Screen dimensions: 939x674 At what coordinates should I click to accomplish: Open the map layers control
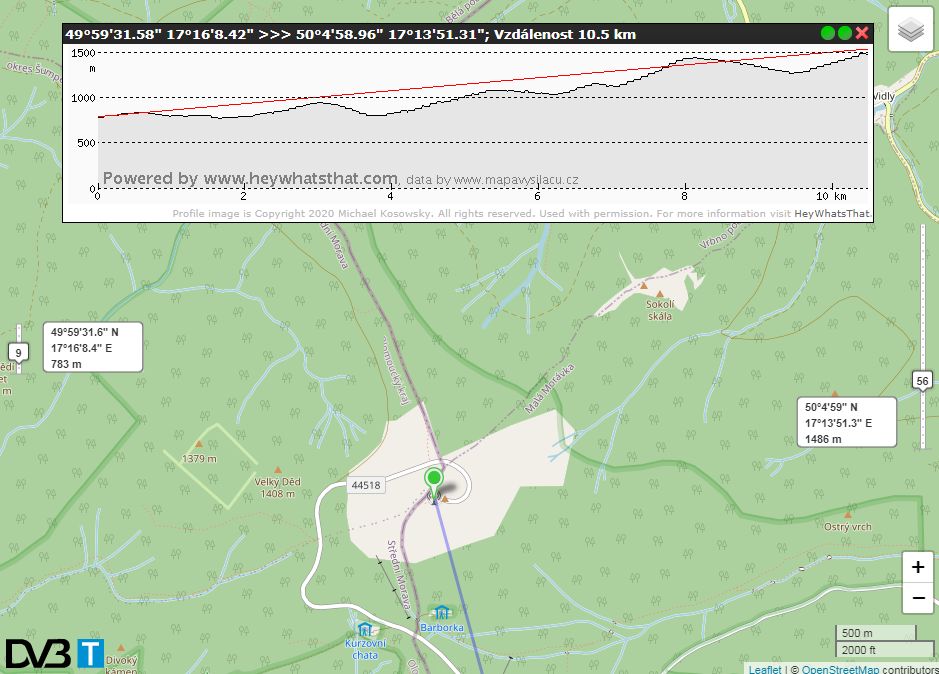[x=910, y=31]
